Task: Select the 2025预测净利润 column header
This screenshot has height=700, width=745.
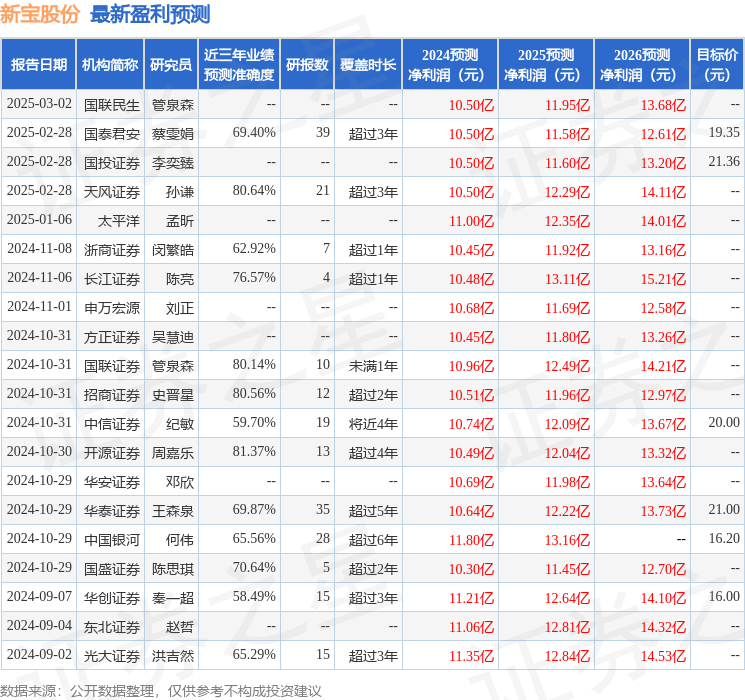Action: pyautogui.click(x=546, y=64)
